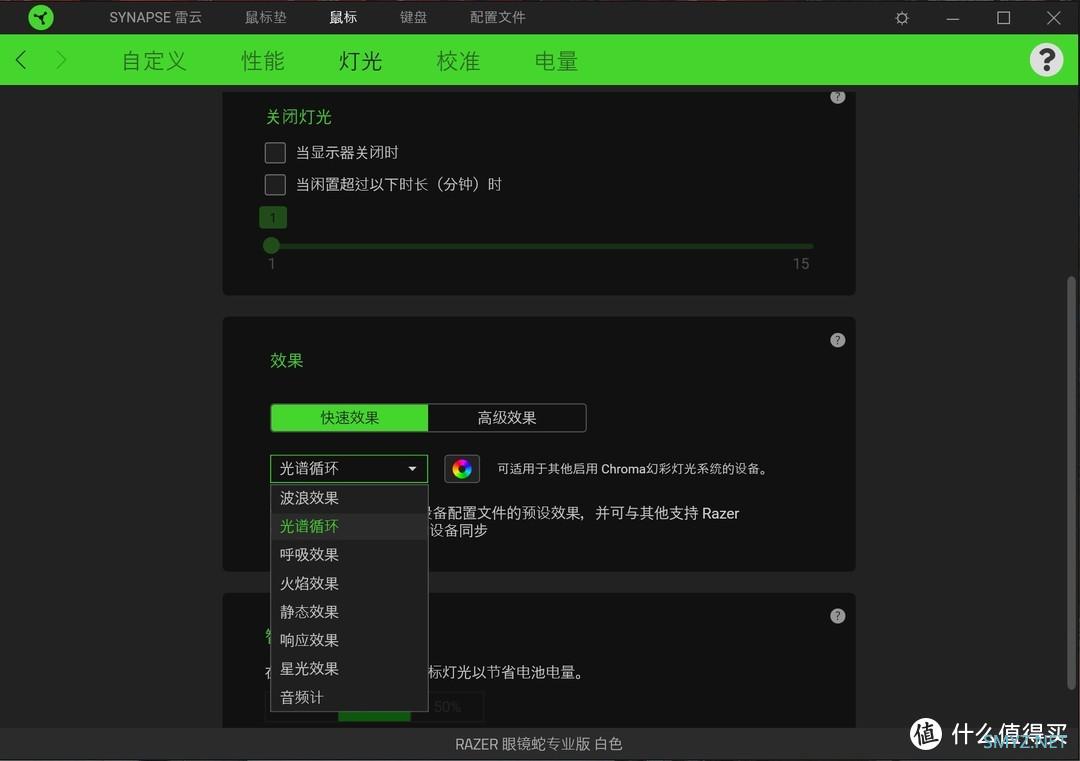
Task: Click the Razer logo icon
Action: [41, 17]
